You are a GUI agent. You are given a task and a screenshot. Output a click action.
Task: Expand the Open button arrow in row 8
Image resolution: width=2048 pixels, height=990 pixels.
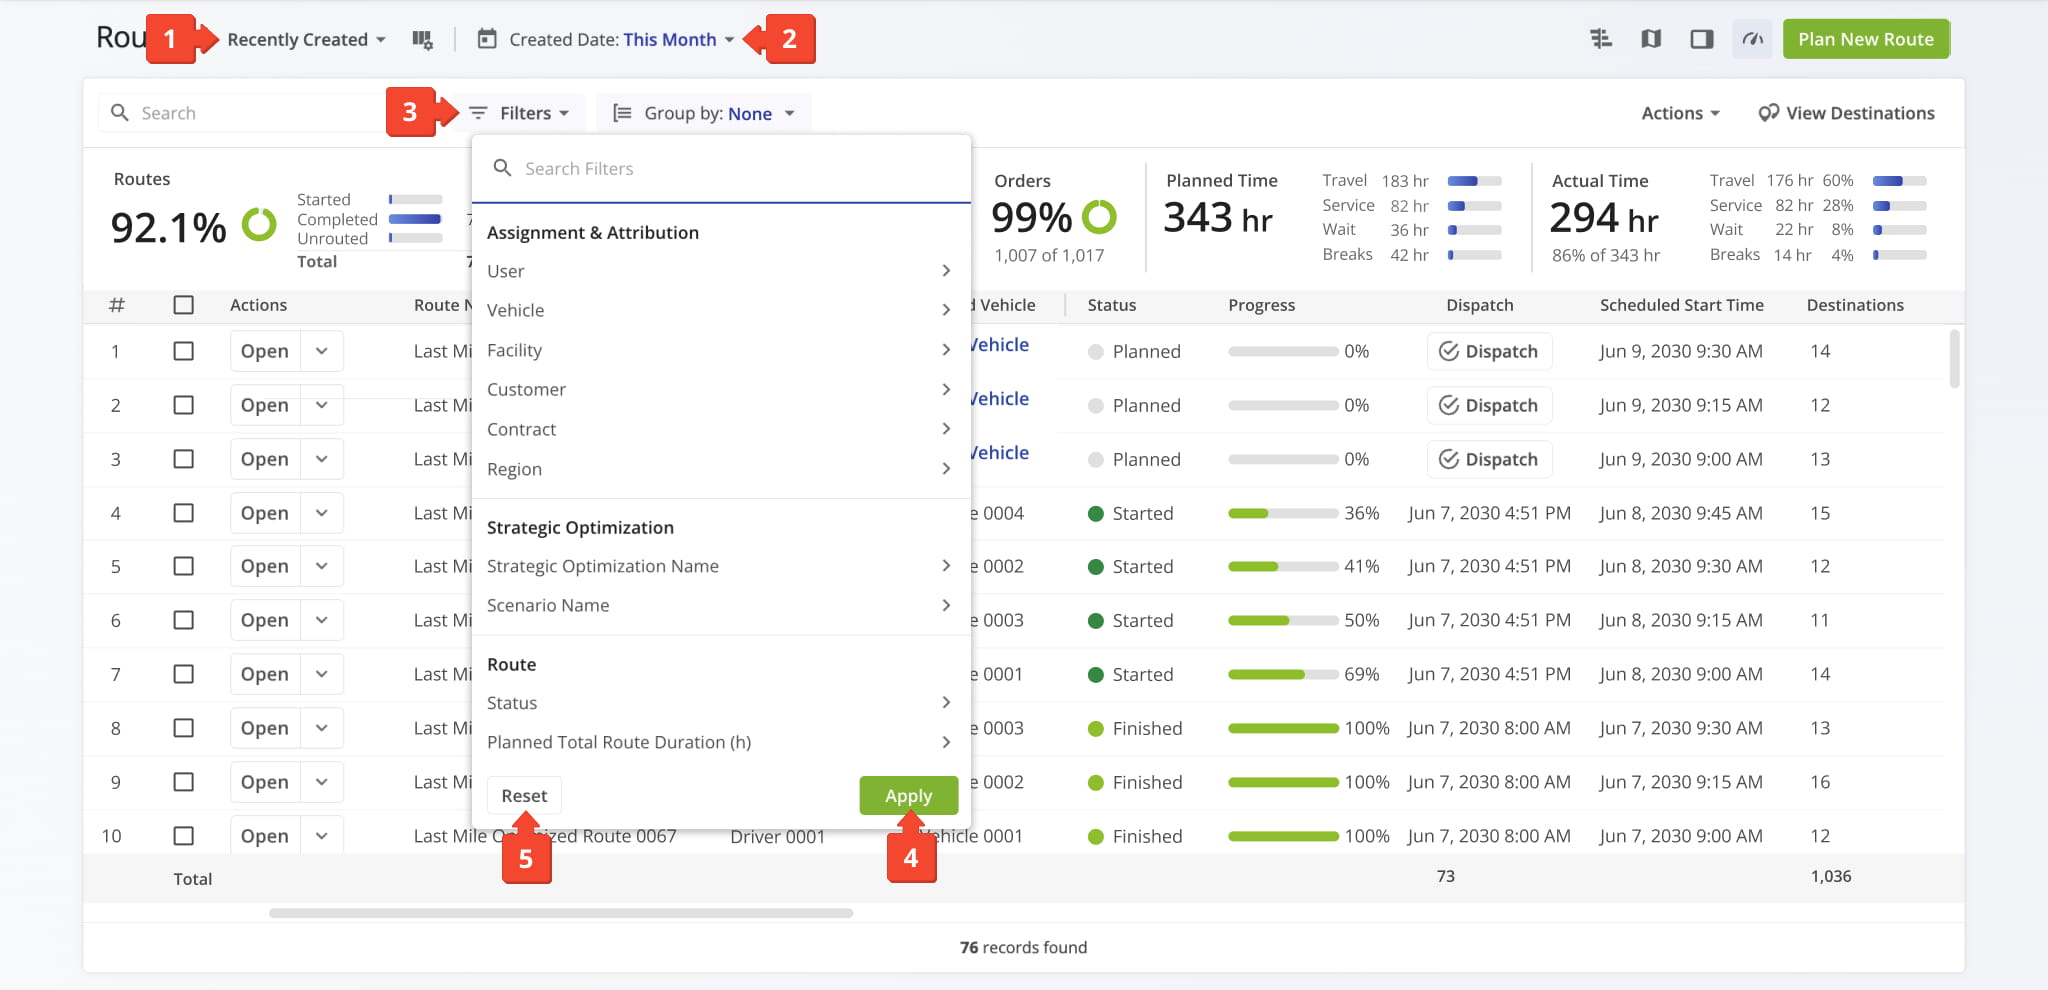[x=322, y=728]
